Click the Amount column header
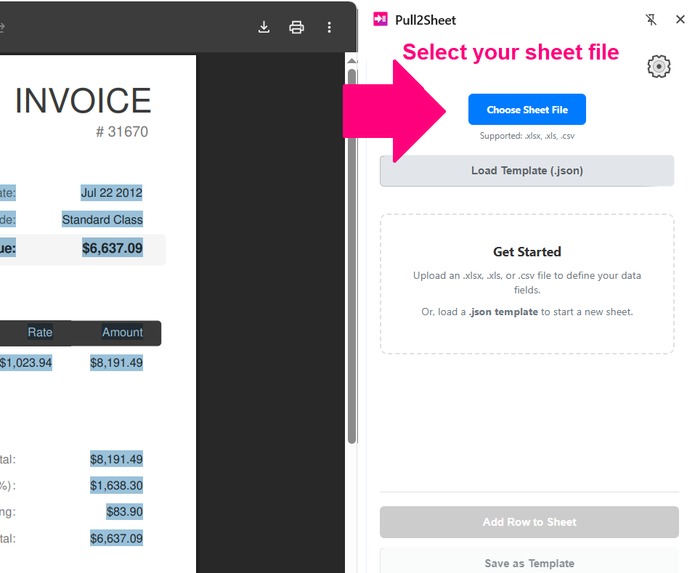695x573 pixels. (122, 332)
